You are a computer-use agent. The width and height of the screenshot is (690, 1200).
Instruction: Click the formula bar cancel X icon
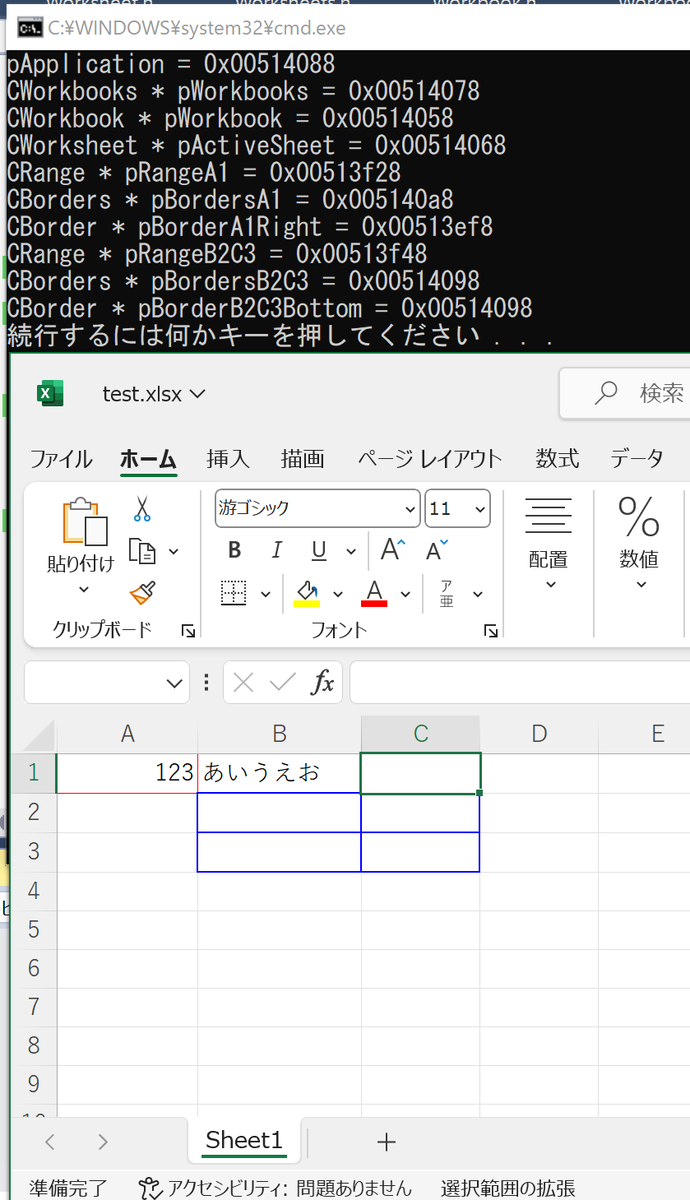243,682
